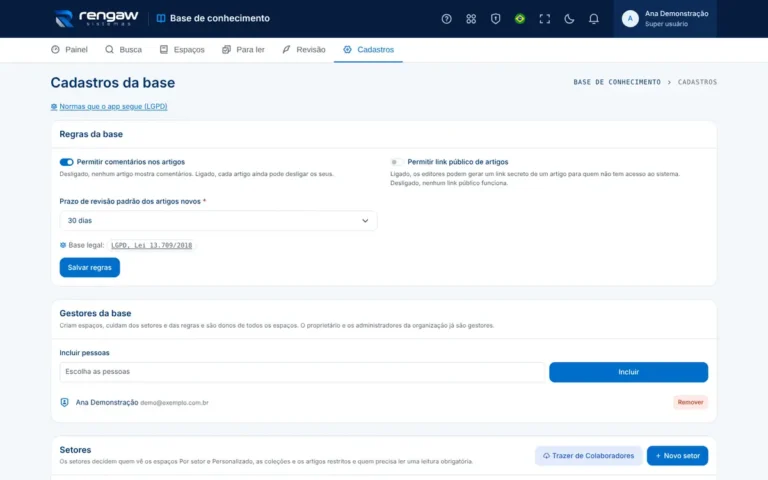Click the CADASTROS breadcrumb text
Image resolution: width=768 pixels, height=480 pixels.
point(697,82)
